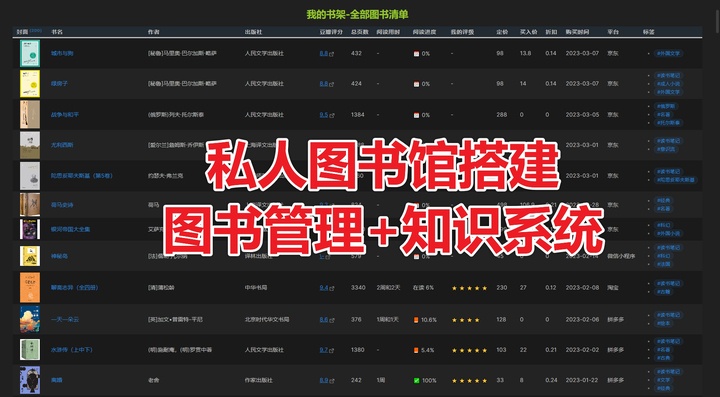Click four-star rating in 一天一朵云 row

466,320
